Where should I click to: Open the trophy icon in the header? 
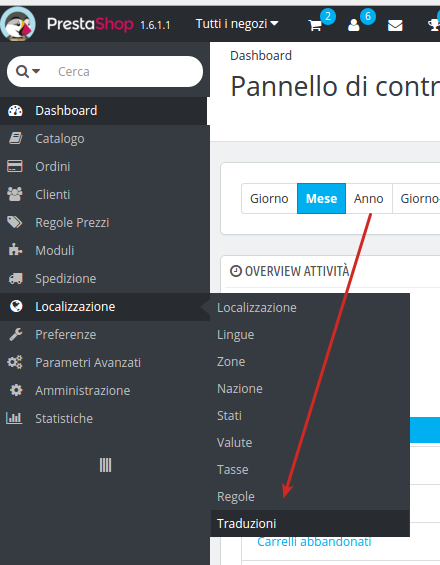click(434, 26)
